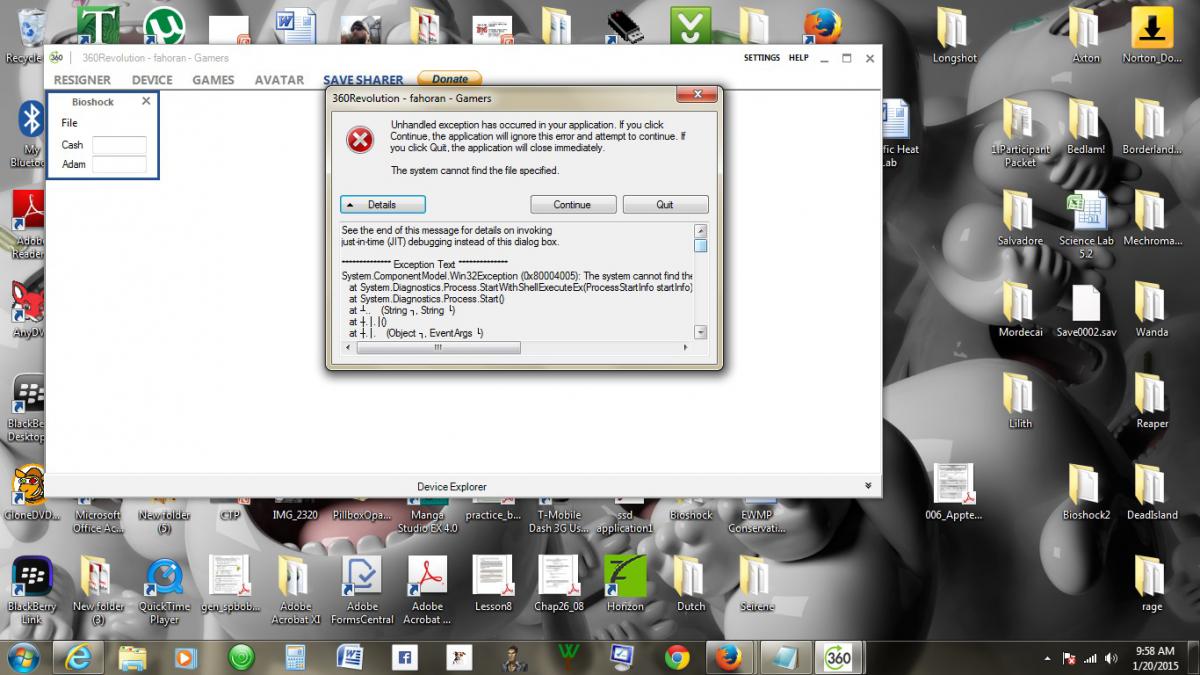
Task: Expand the Device Explorer panel chevron
Action: point(867,486)
